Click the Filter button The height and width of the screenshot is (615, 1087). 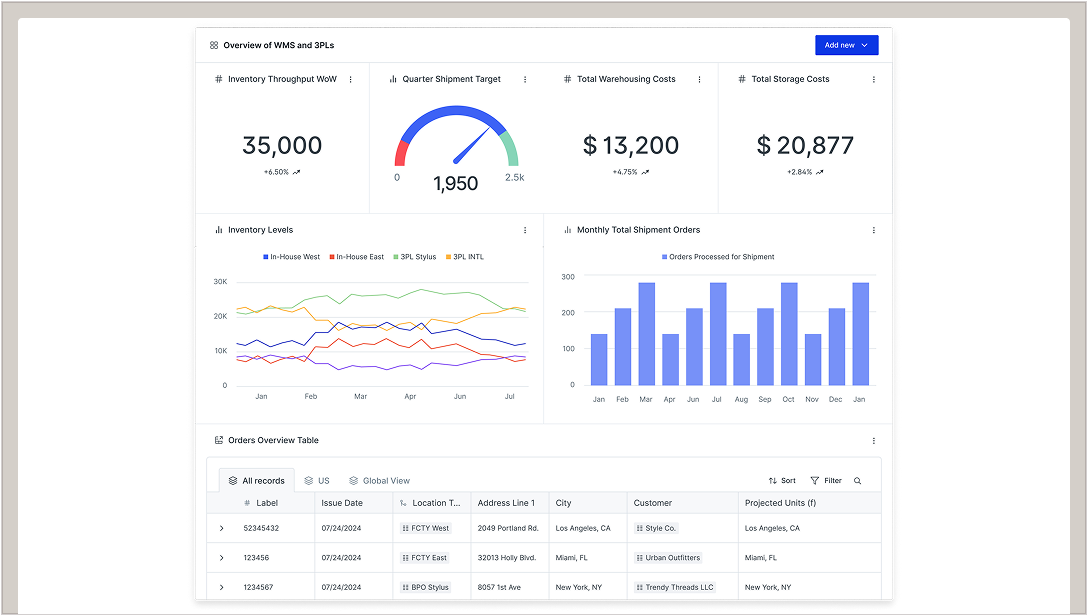[826, 481]
